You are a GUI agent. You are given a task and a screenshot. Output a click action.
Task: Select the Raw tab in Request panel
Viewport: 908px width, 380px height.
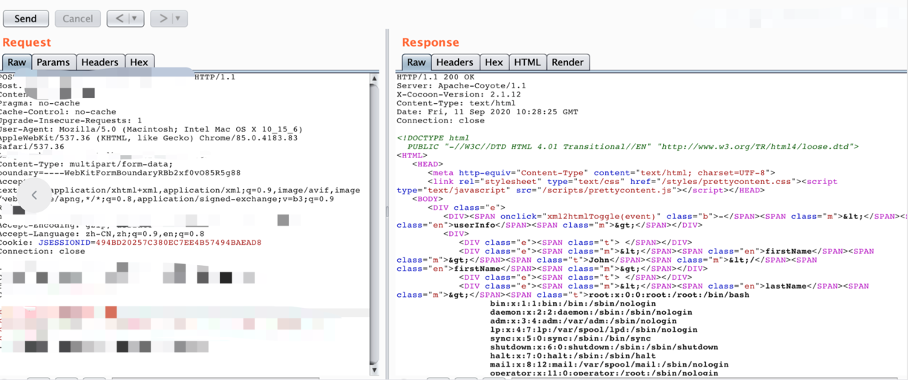[x=17, y=62]
